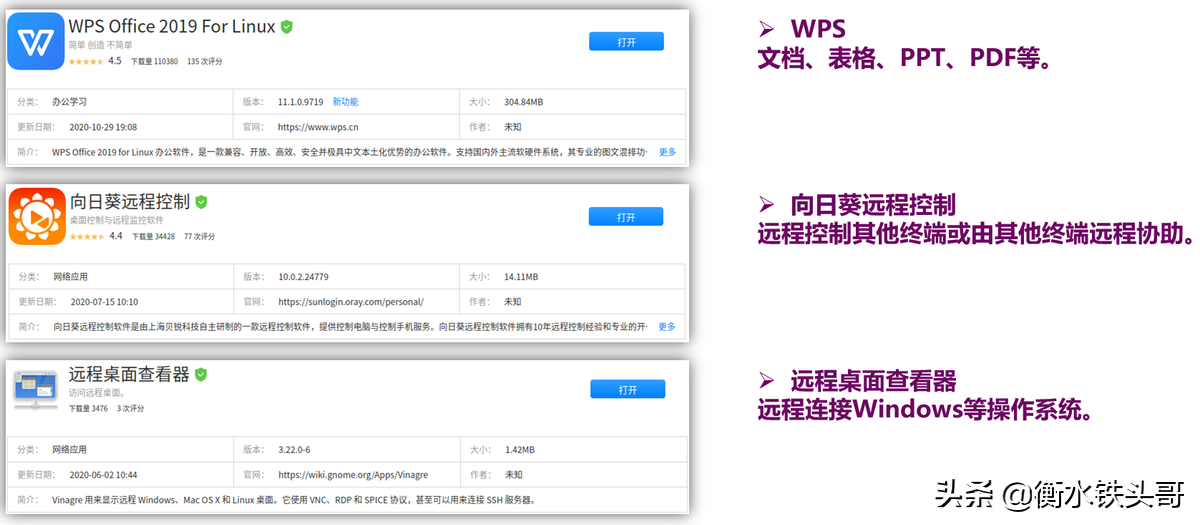Click the 135 次评分 rating count
The image size is (1200, 525).
(x=205, y=62)
